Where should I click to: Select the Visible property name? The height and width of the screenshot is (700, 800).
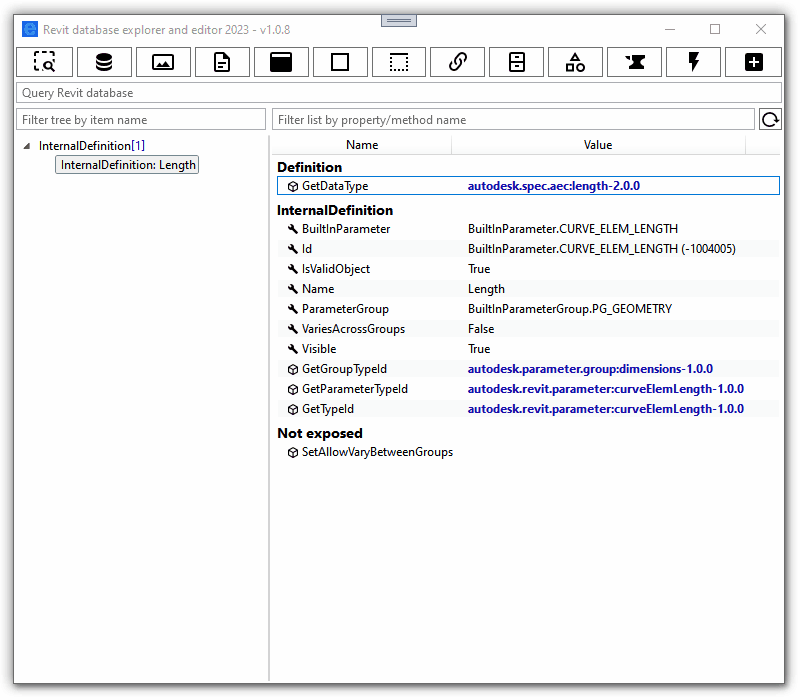319,349
